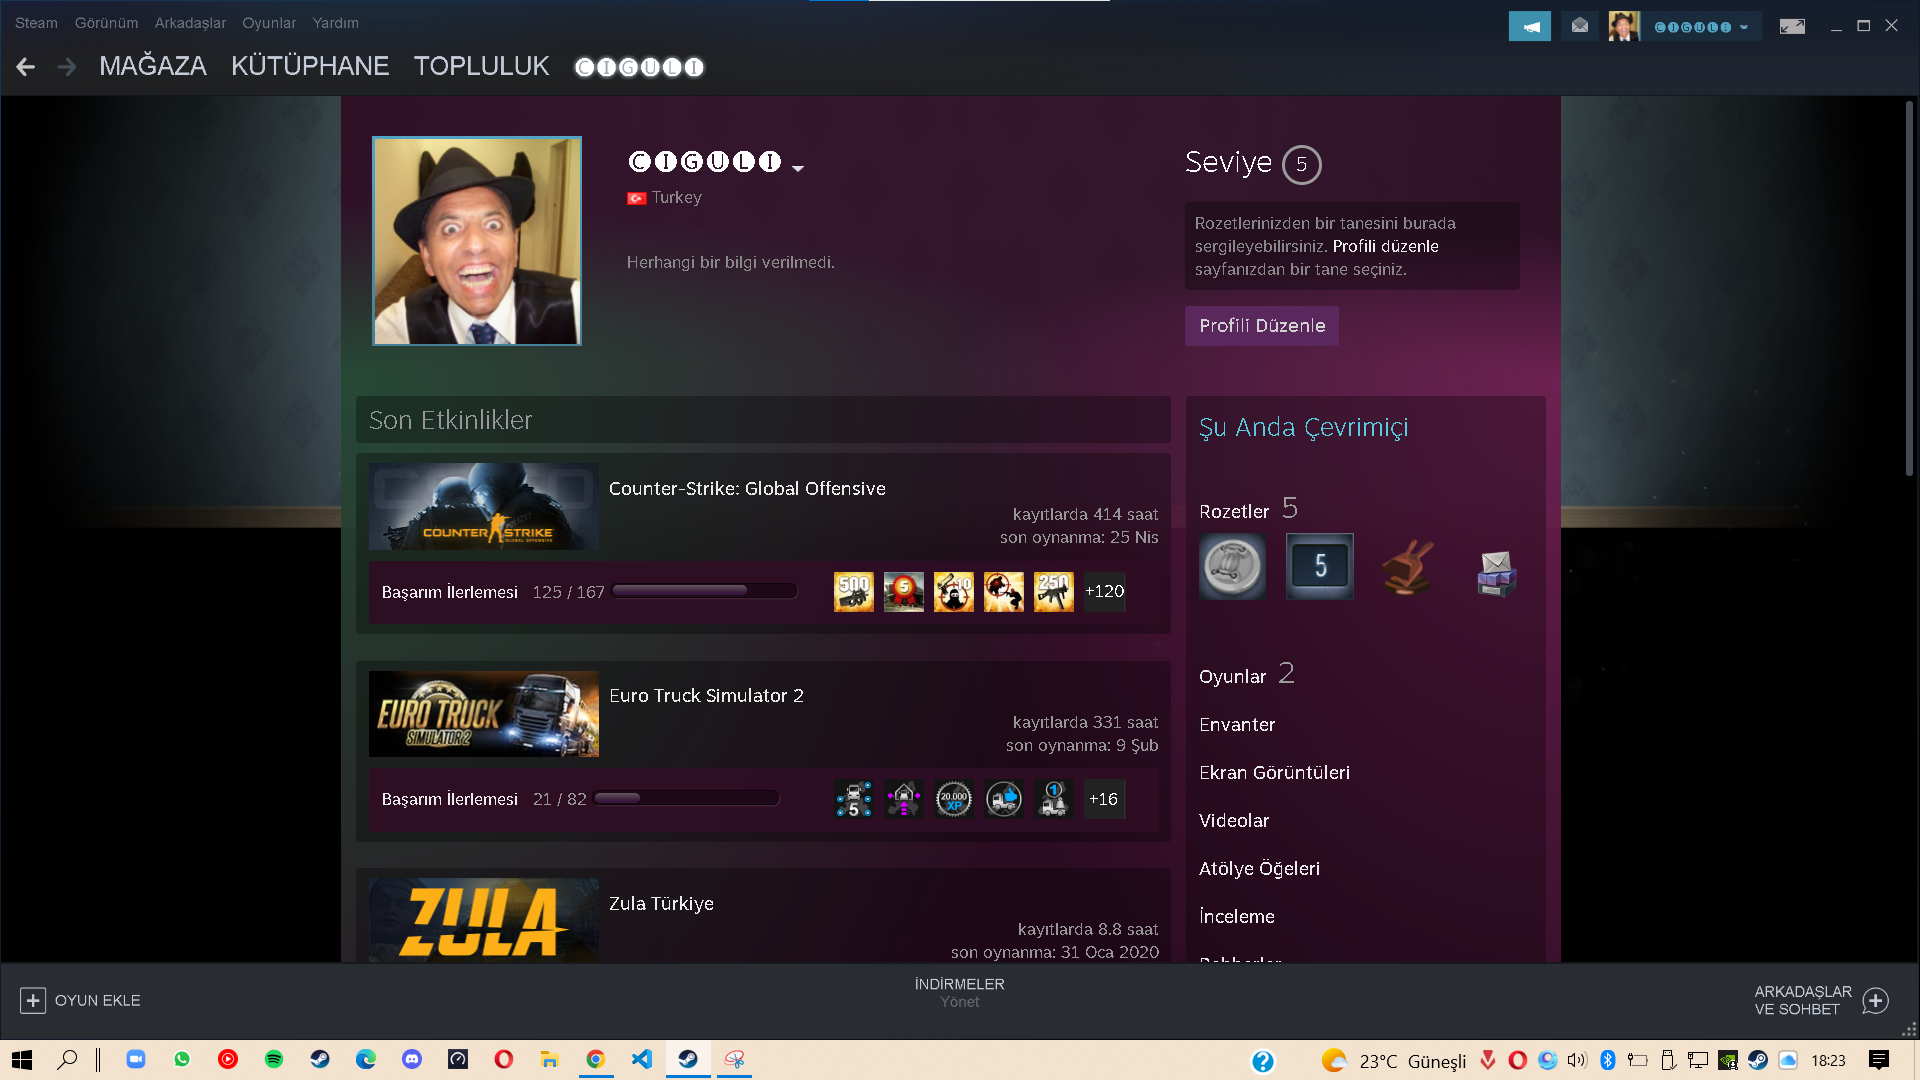The width and height of the screenshot is (1920, 1080).
Task: Open the announcements megaphone icon
Action: coord(1529,26)
